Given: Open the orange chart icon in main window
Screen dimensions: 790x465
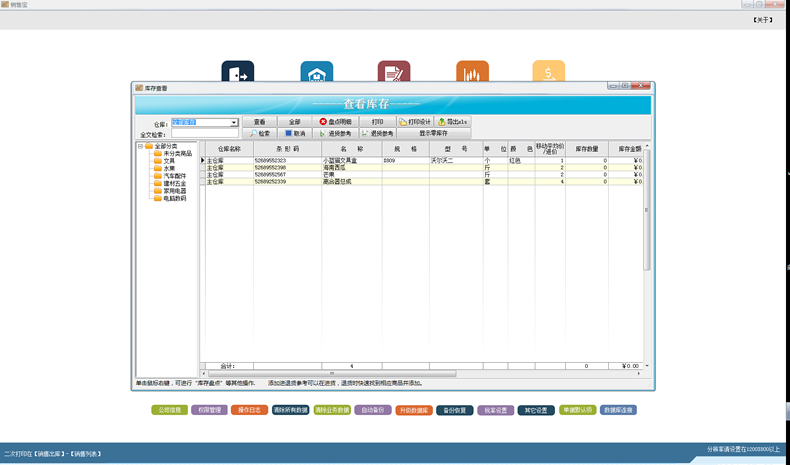Looking at the screenshot, I should [472, 71].
